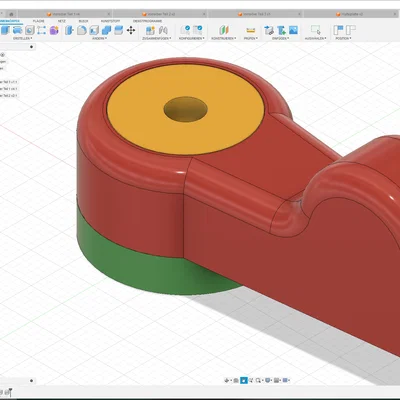Click the Home button beside document tabs
Viewport: 400px width, 400px height.
point(11,14)
